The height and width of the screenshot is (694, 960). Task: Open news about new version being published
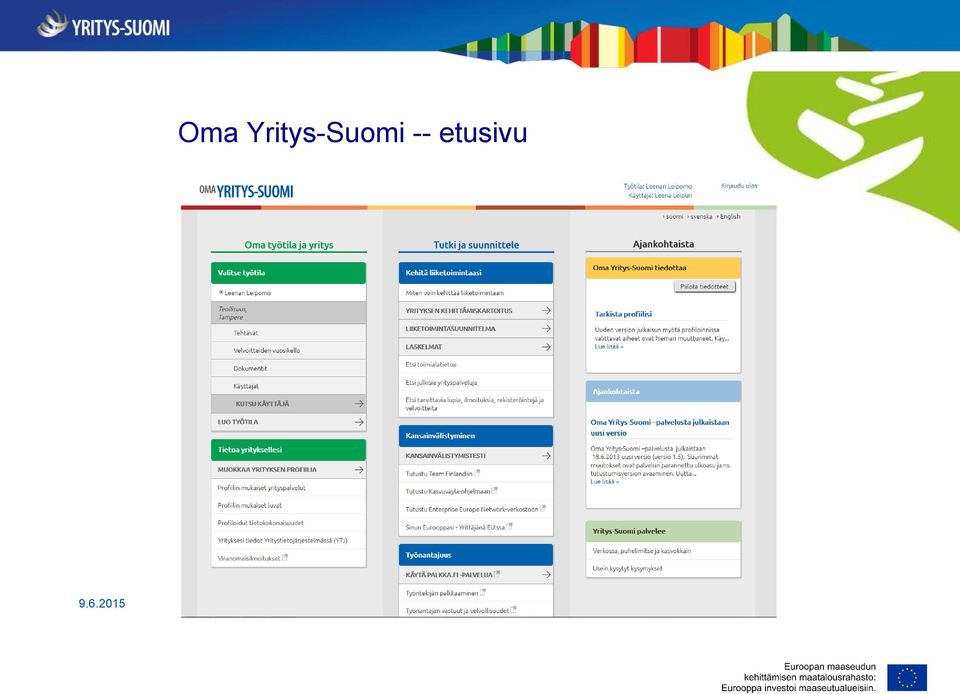click(x=660, y=427)
